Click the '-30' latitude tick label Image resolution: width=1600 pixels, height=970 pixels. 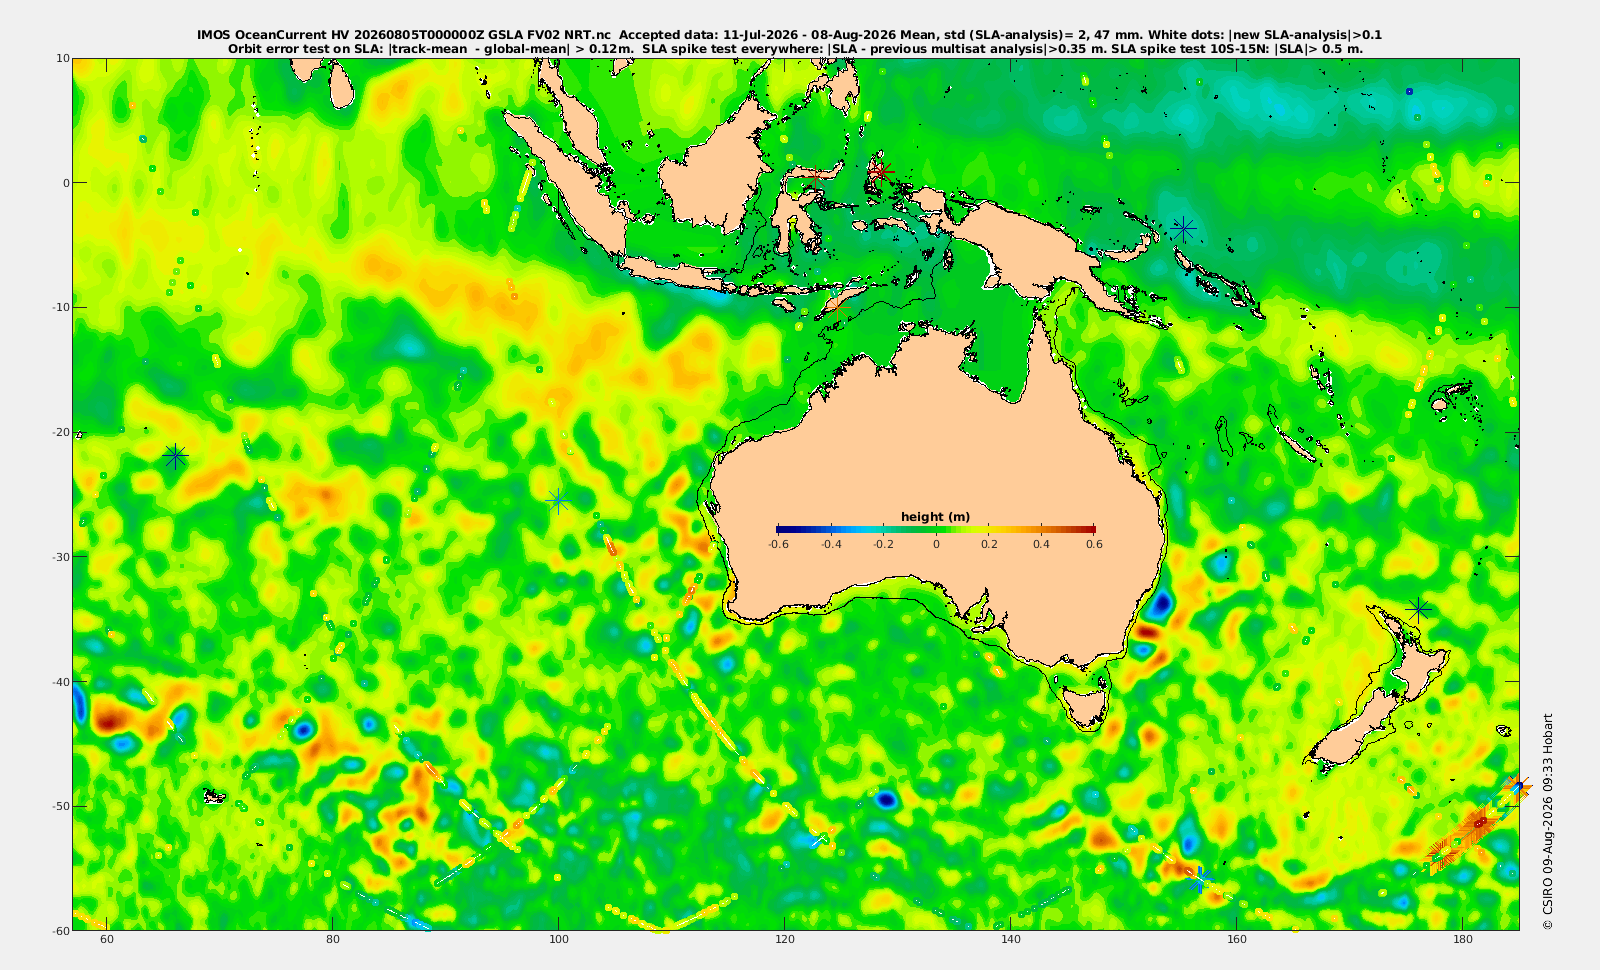point(60,557)
